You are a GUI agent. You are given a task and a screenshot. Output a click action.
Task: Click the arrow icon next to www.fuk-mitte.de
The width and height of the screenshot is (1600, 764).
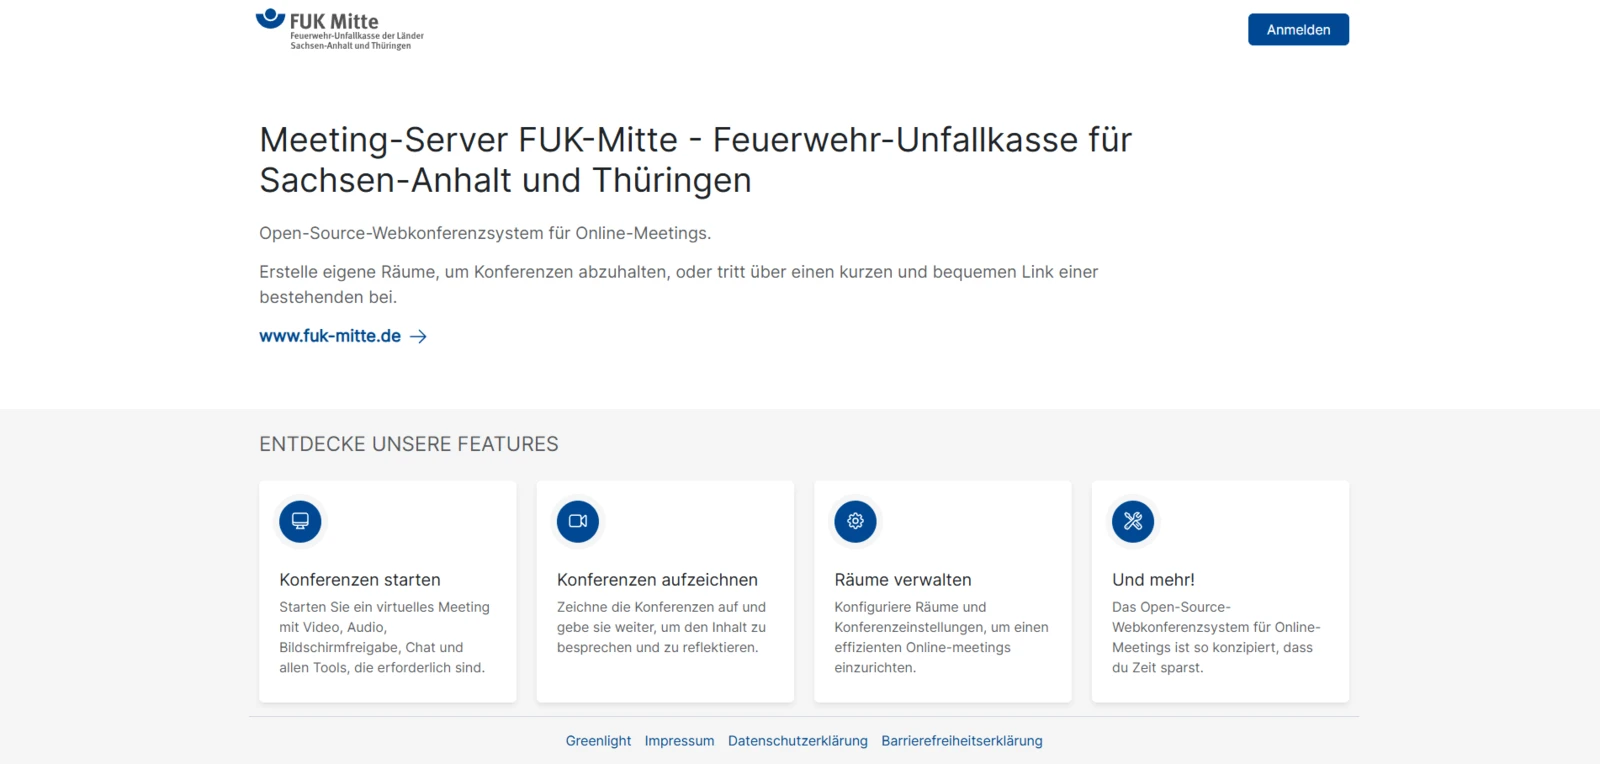(418, 337)
